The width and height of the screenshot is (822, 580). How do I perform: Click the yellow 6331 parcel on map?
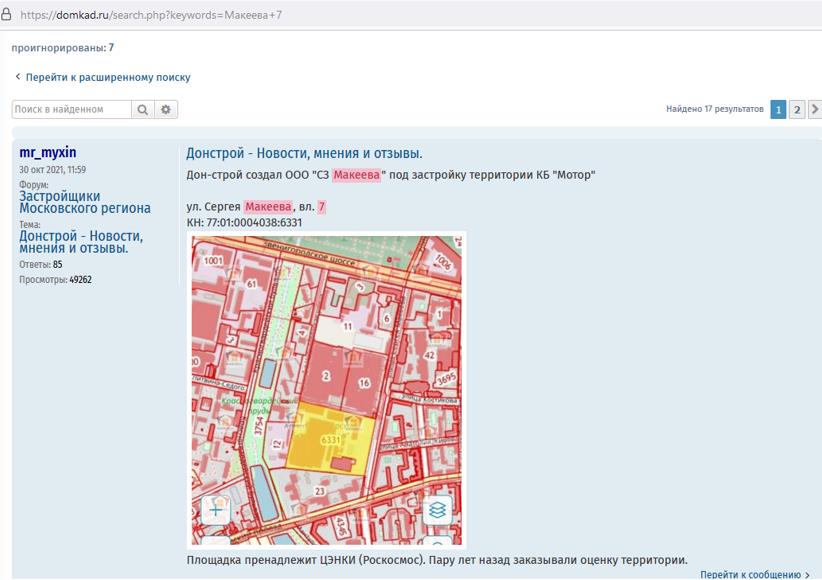(330, 440)
